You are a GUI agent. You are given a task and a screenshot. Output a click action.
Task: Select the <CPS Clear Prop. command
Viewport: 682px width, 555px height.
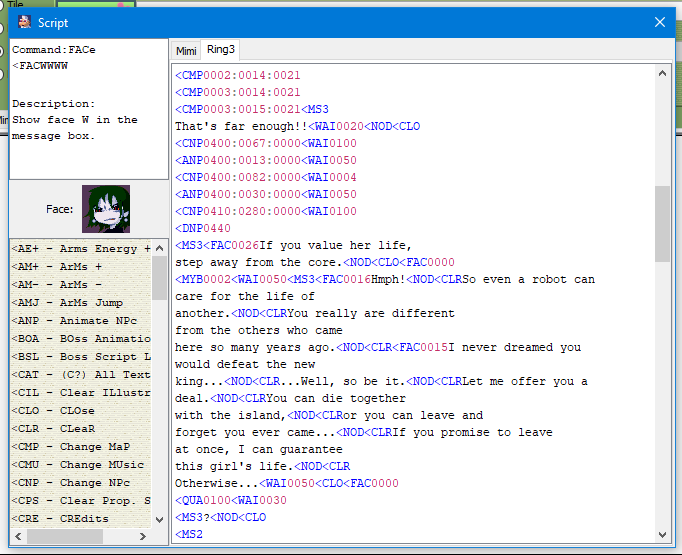click(x=81, y=501)
